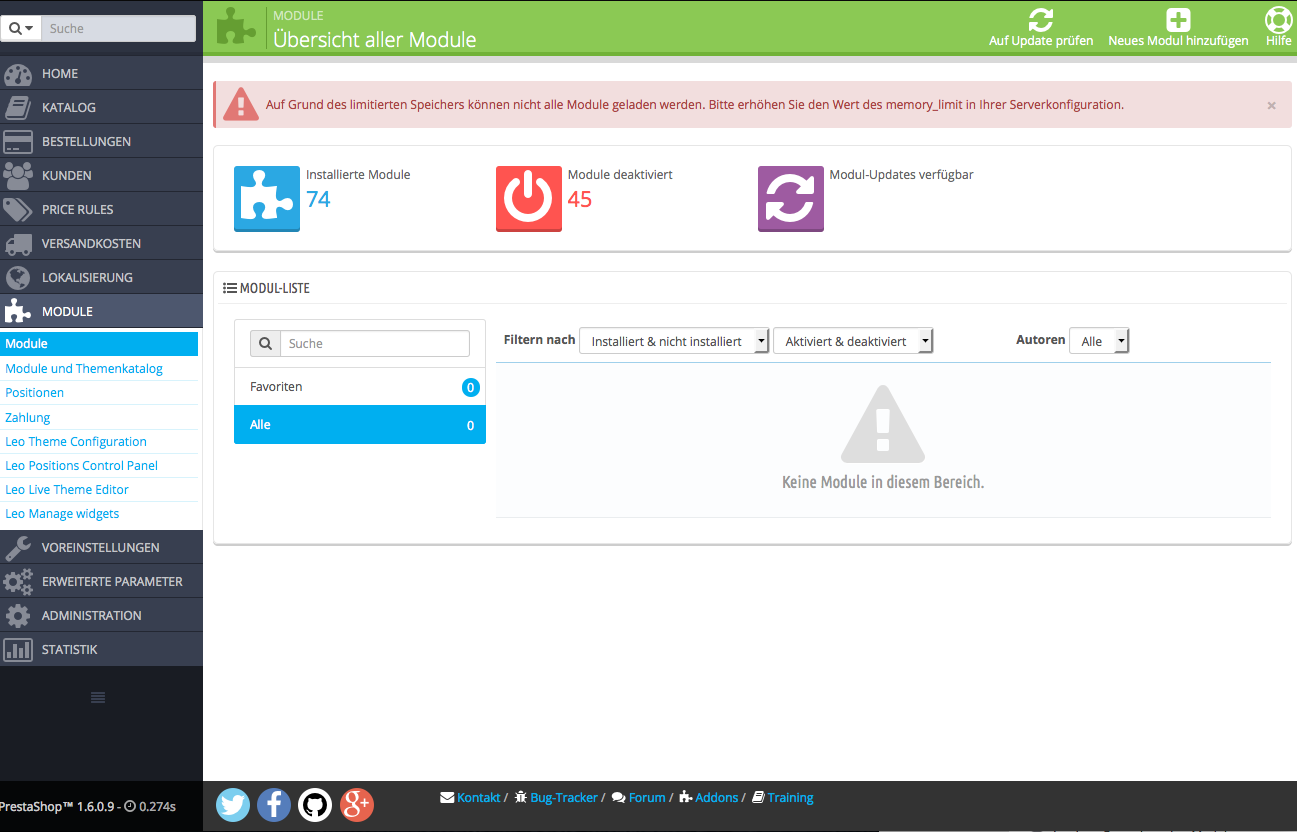The height and width of the screenshot is (832, 1297).
Task: Click the Kontakt footer link
Action: [478, 798]
